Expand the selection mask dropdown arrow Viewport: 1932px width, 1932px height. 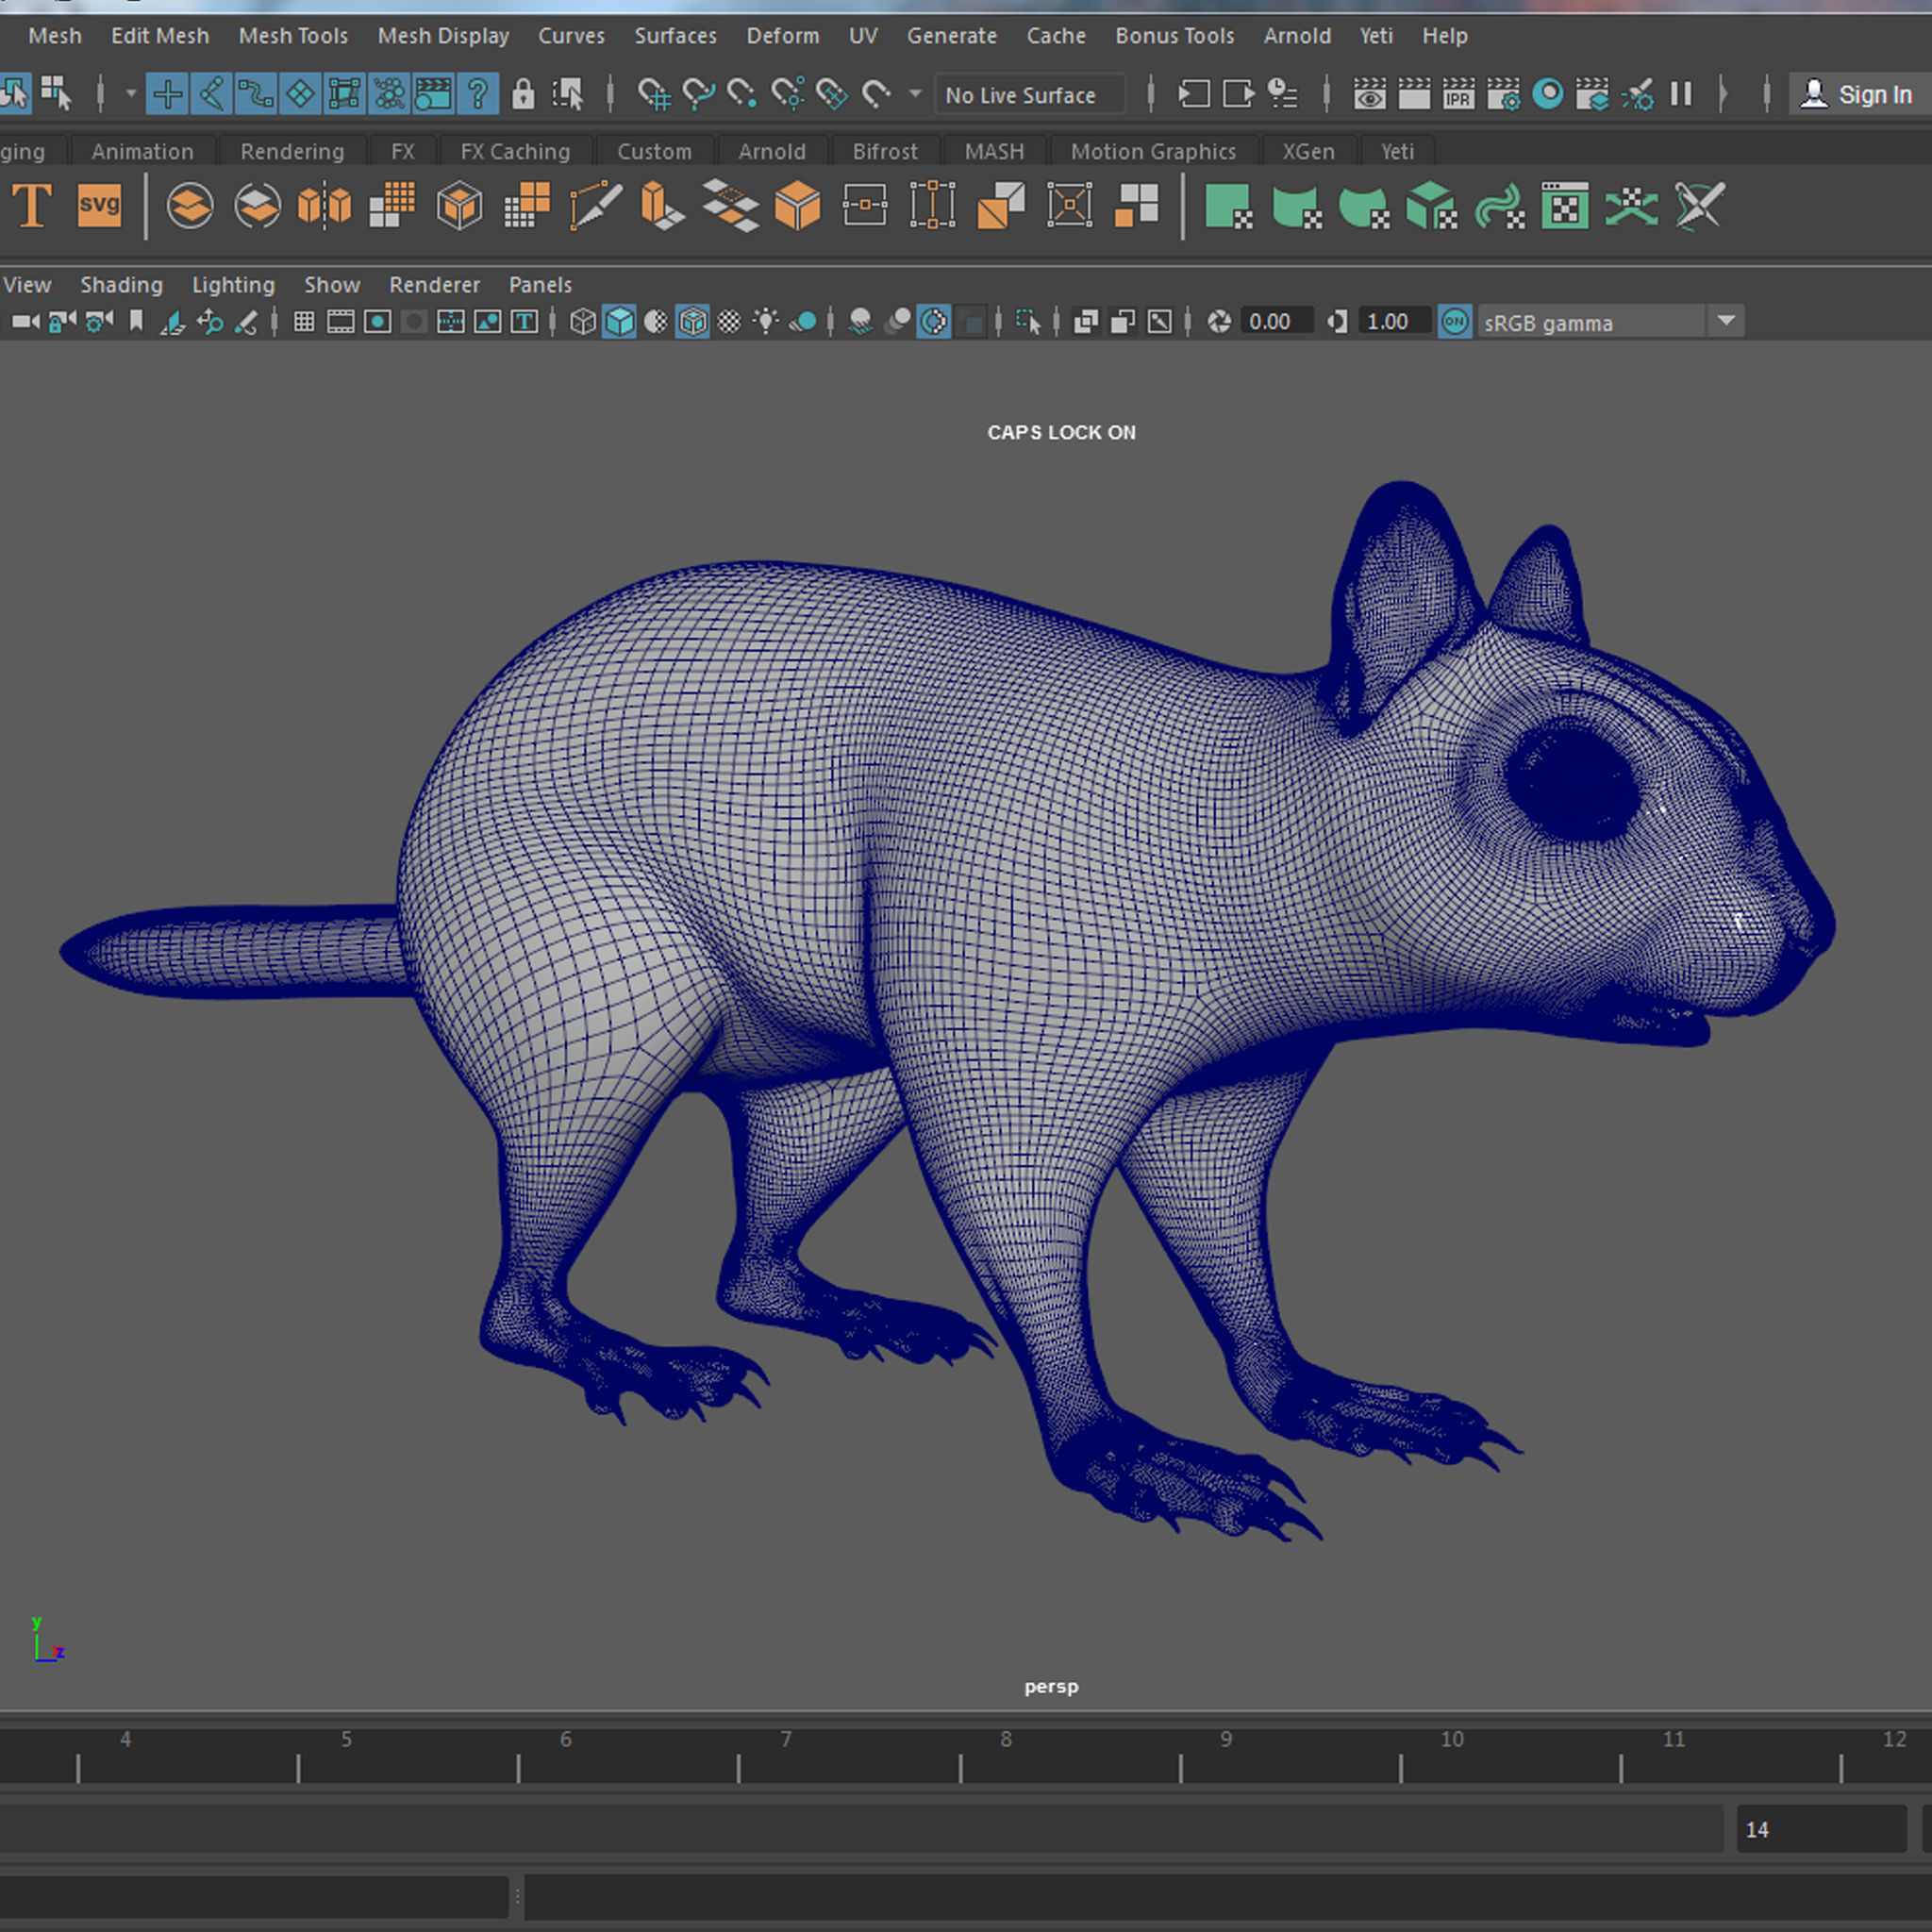[x=131, y=94]
